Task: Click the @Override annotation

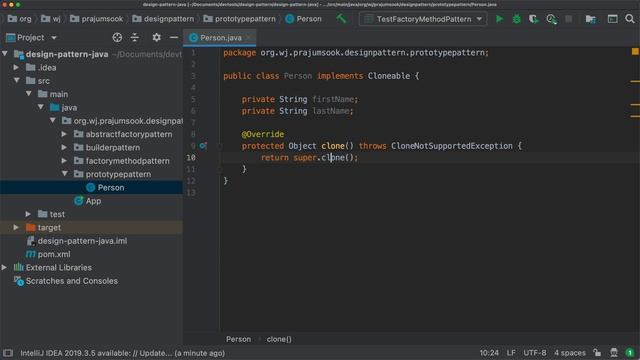Action: tap(262, 134)
